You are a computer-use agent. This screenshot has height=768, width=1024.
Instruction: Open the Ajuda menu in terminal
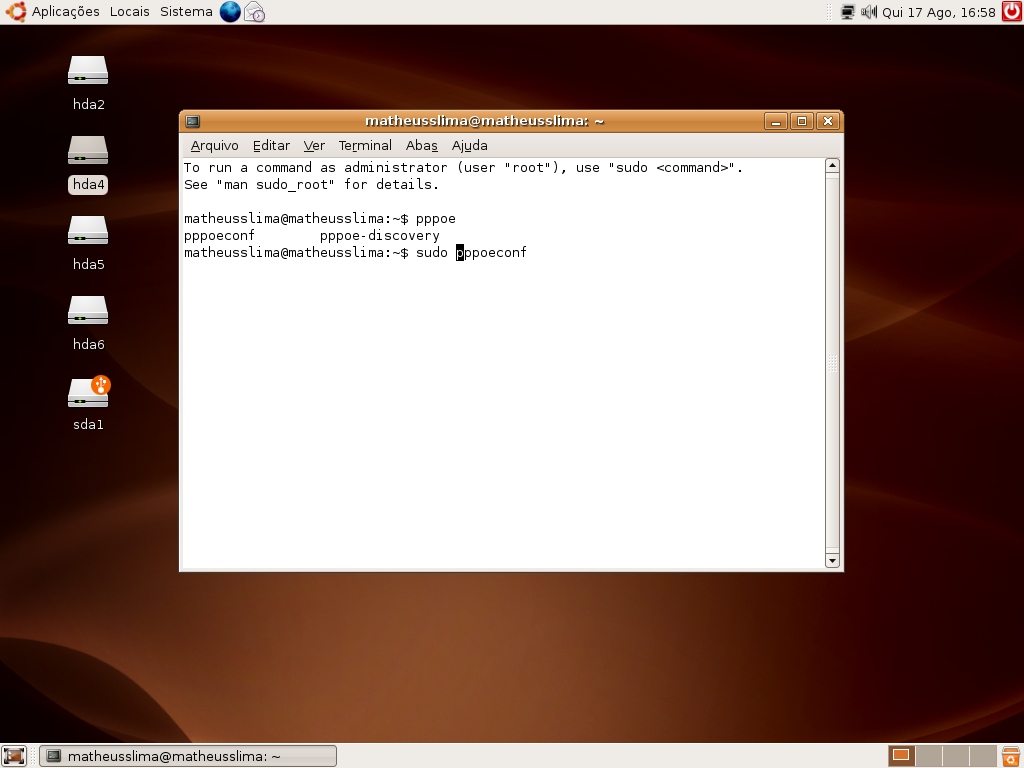[470, 146]
